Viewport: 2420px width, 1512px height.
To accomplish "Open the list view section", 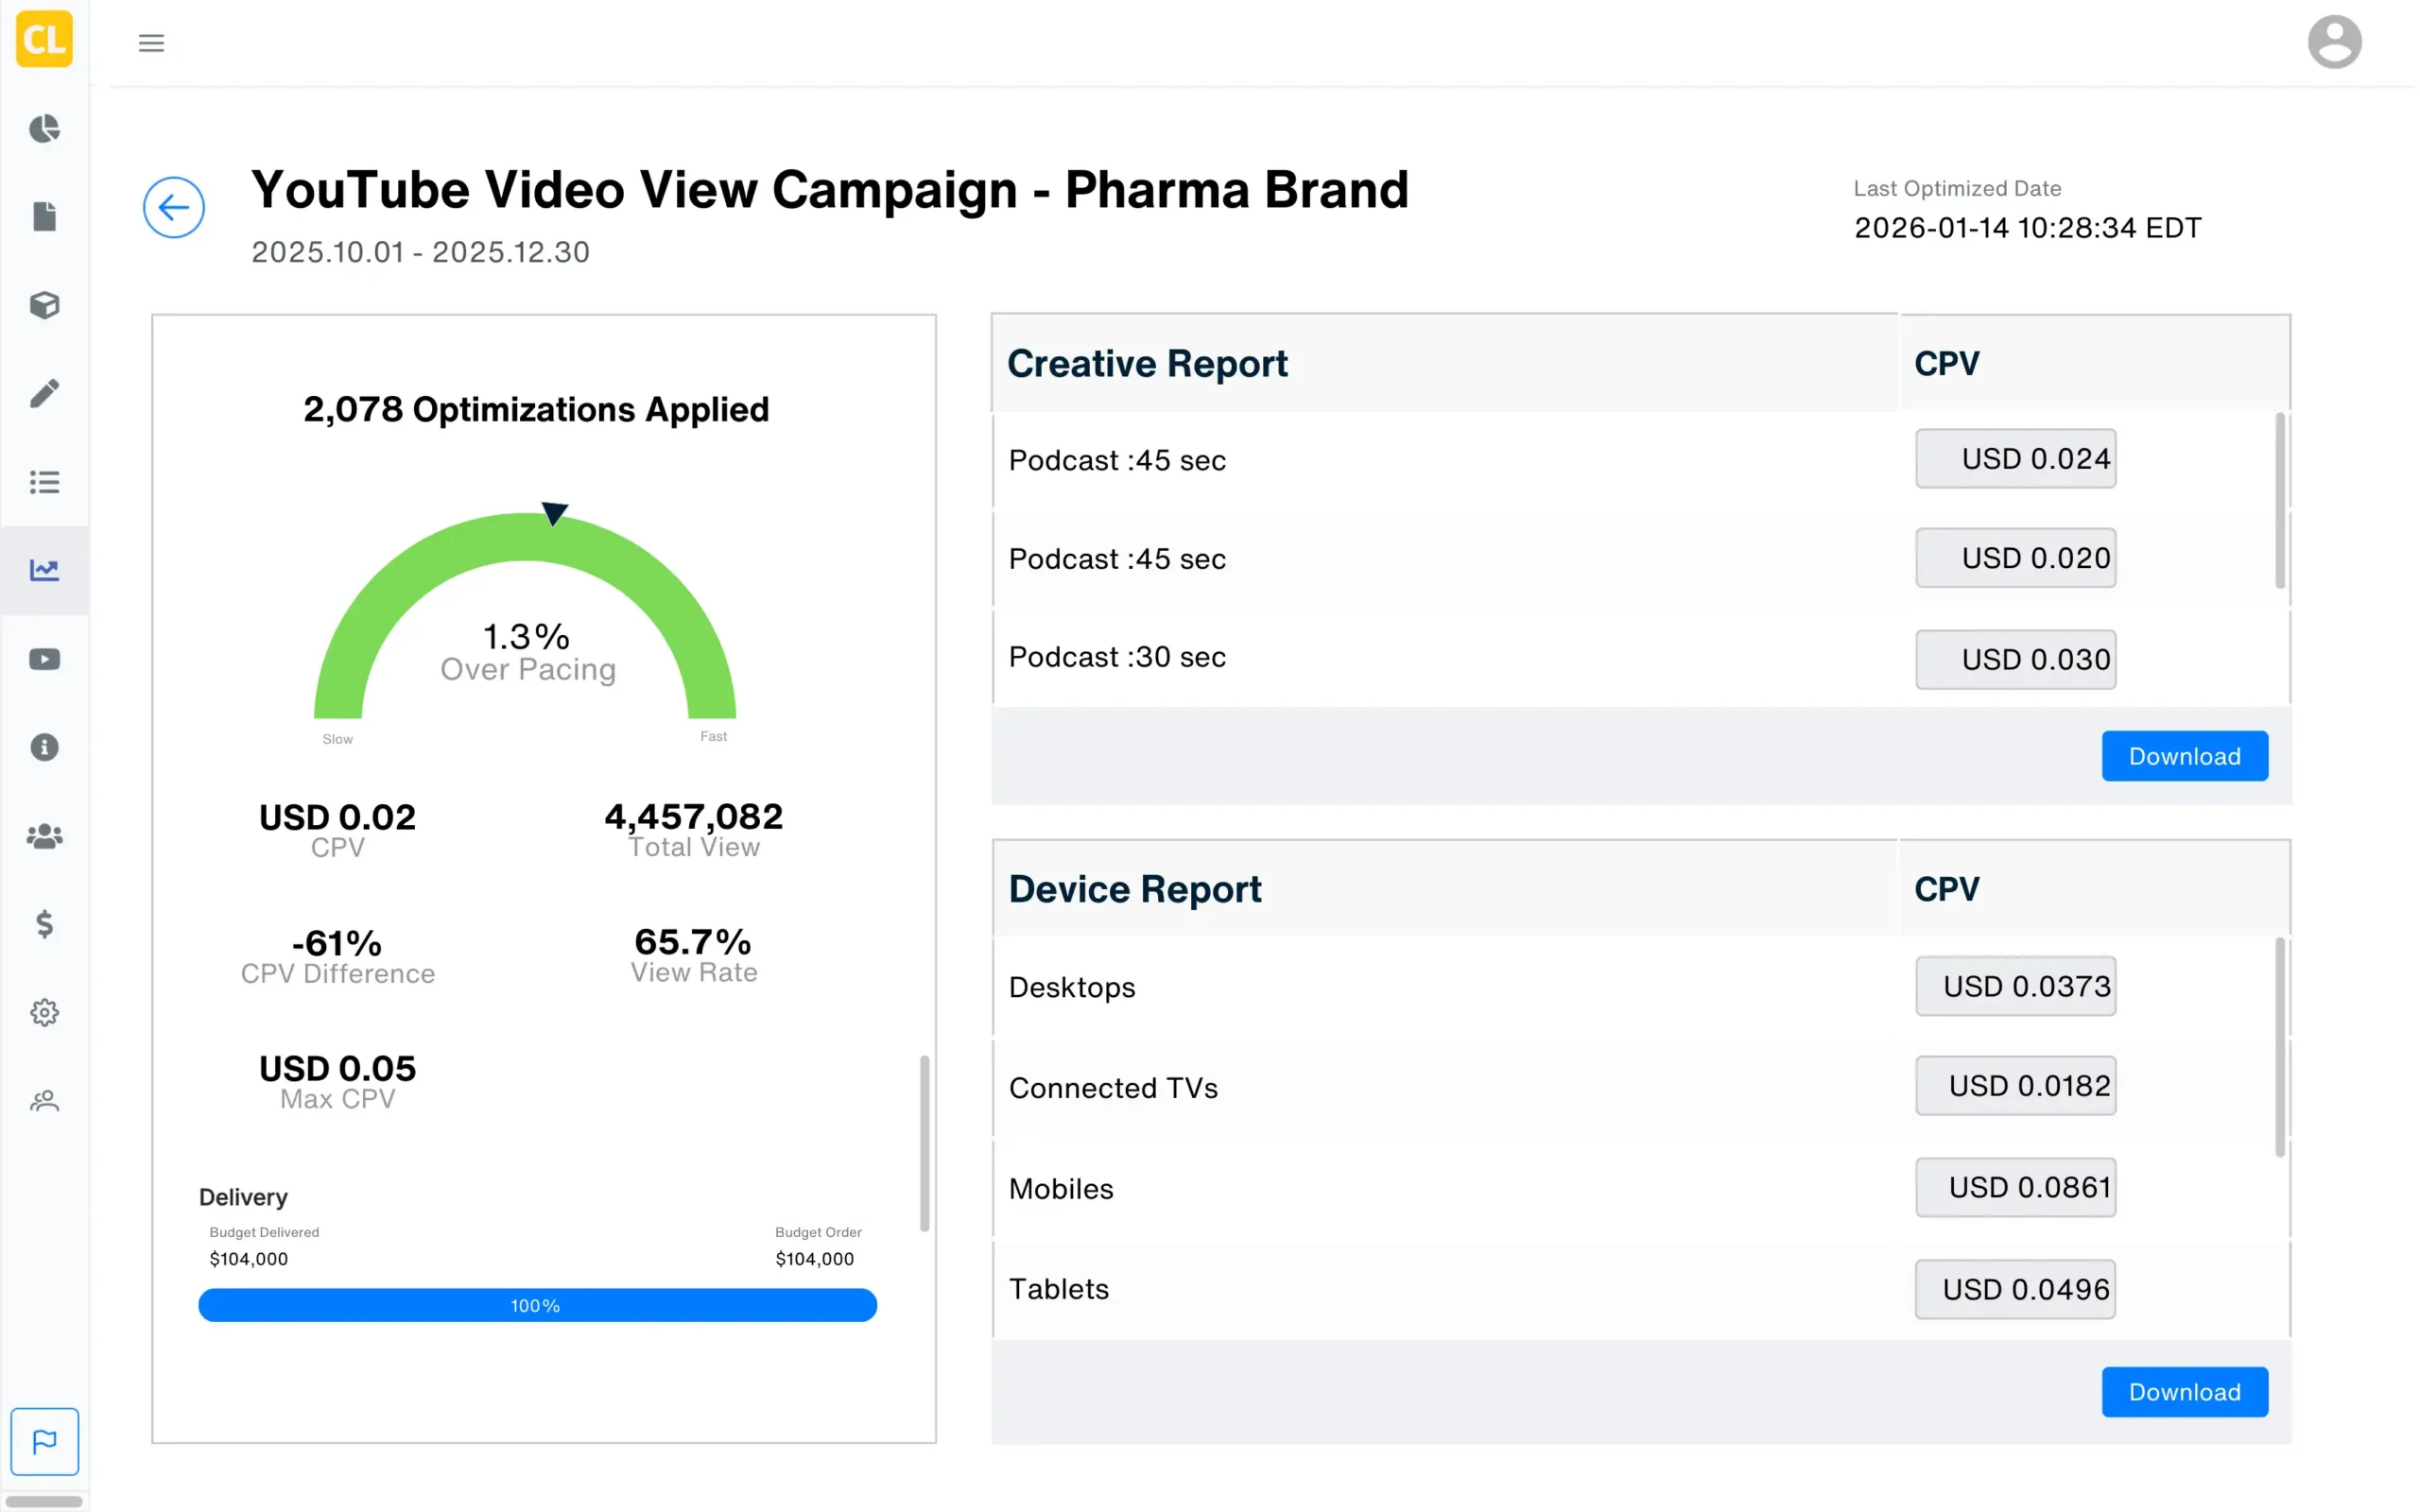I will 44,482.
